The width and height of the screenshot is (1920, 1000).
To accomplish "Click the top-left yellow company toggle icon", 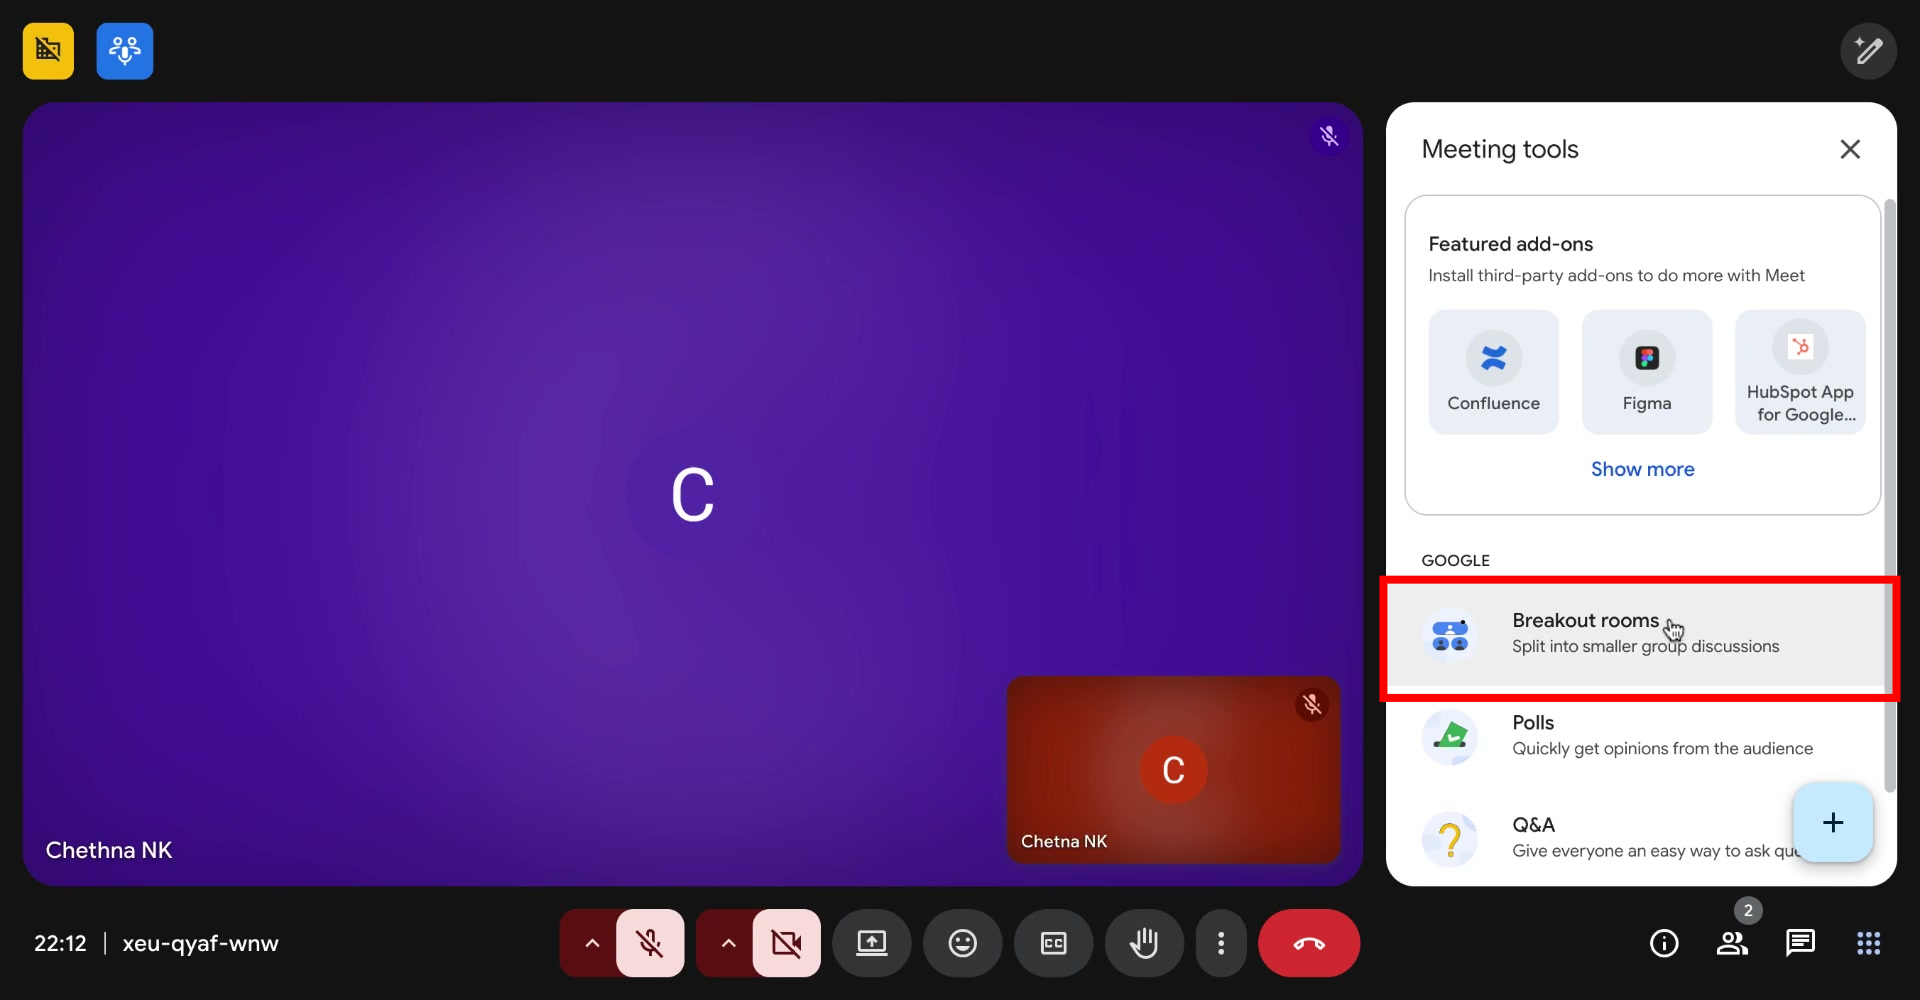I will (47, 51).
